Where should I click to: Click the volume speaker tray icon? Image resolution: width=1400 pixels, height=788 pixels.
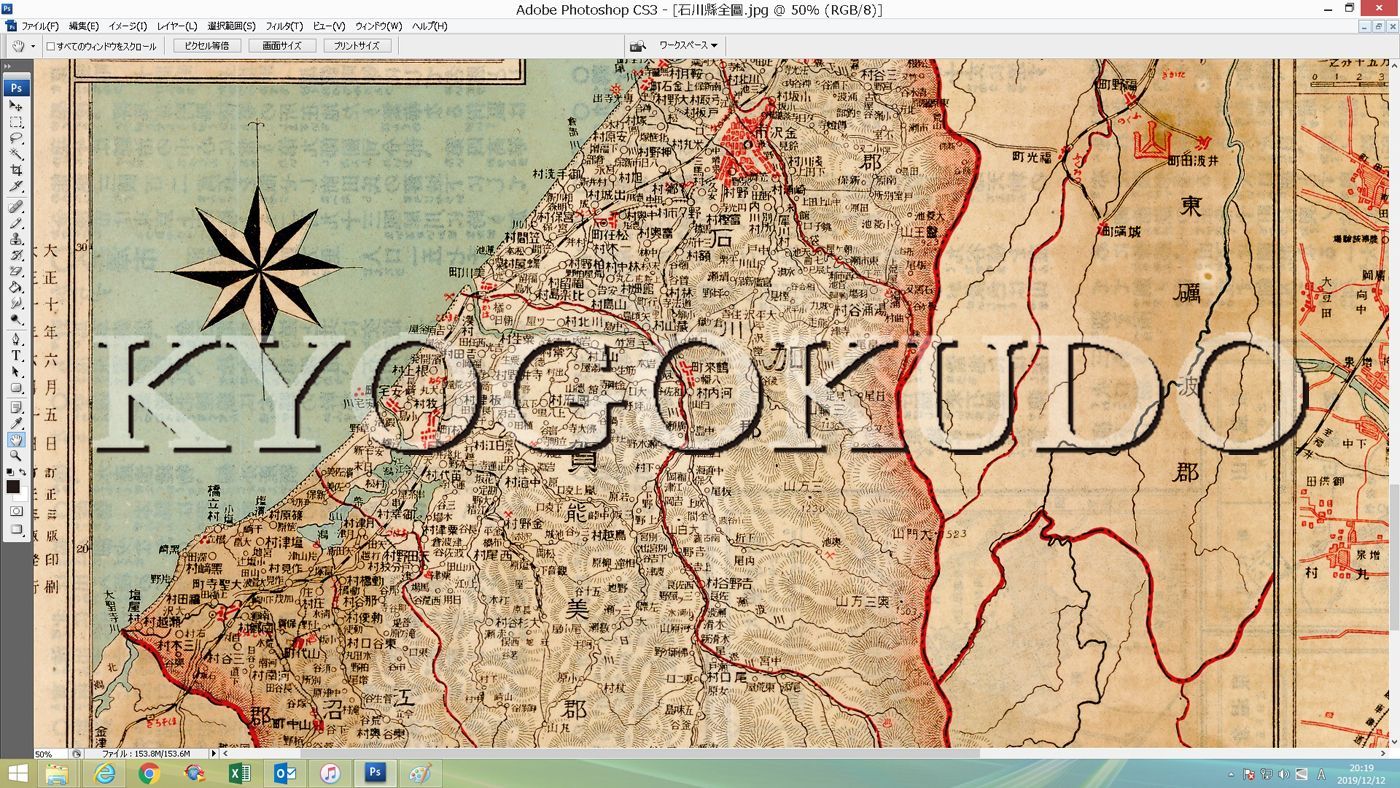[x=1284, y=774]
